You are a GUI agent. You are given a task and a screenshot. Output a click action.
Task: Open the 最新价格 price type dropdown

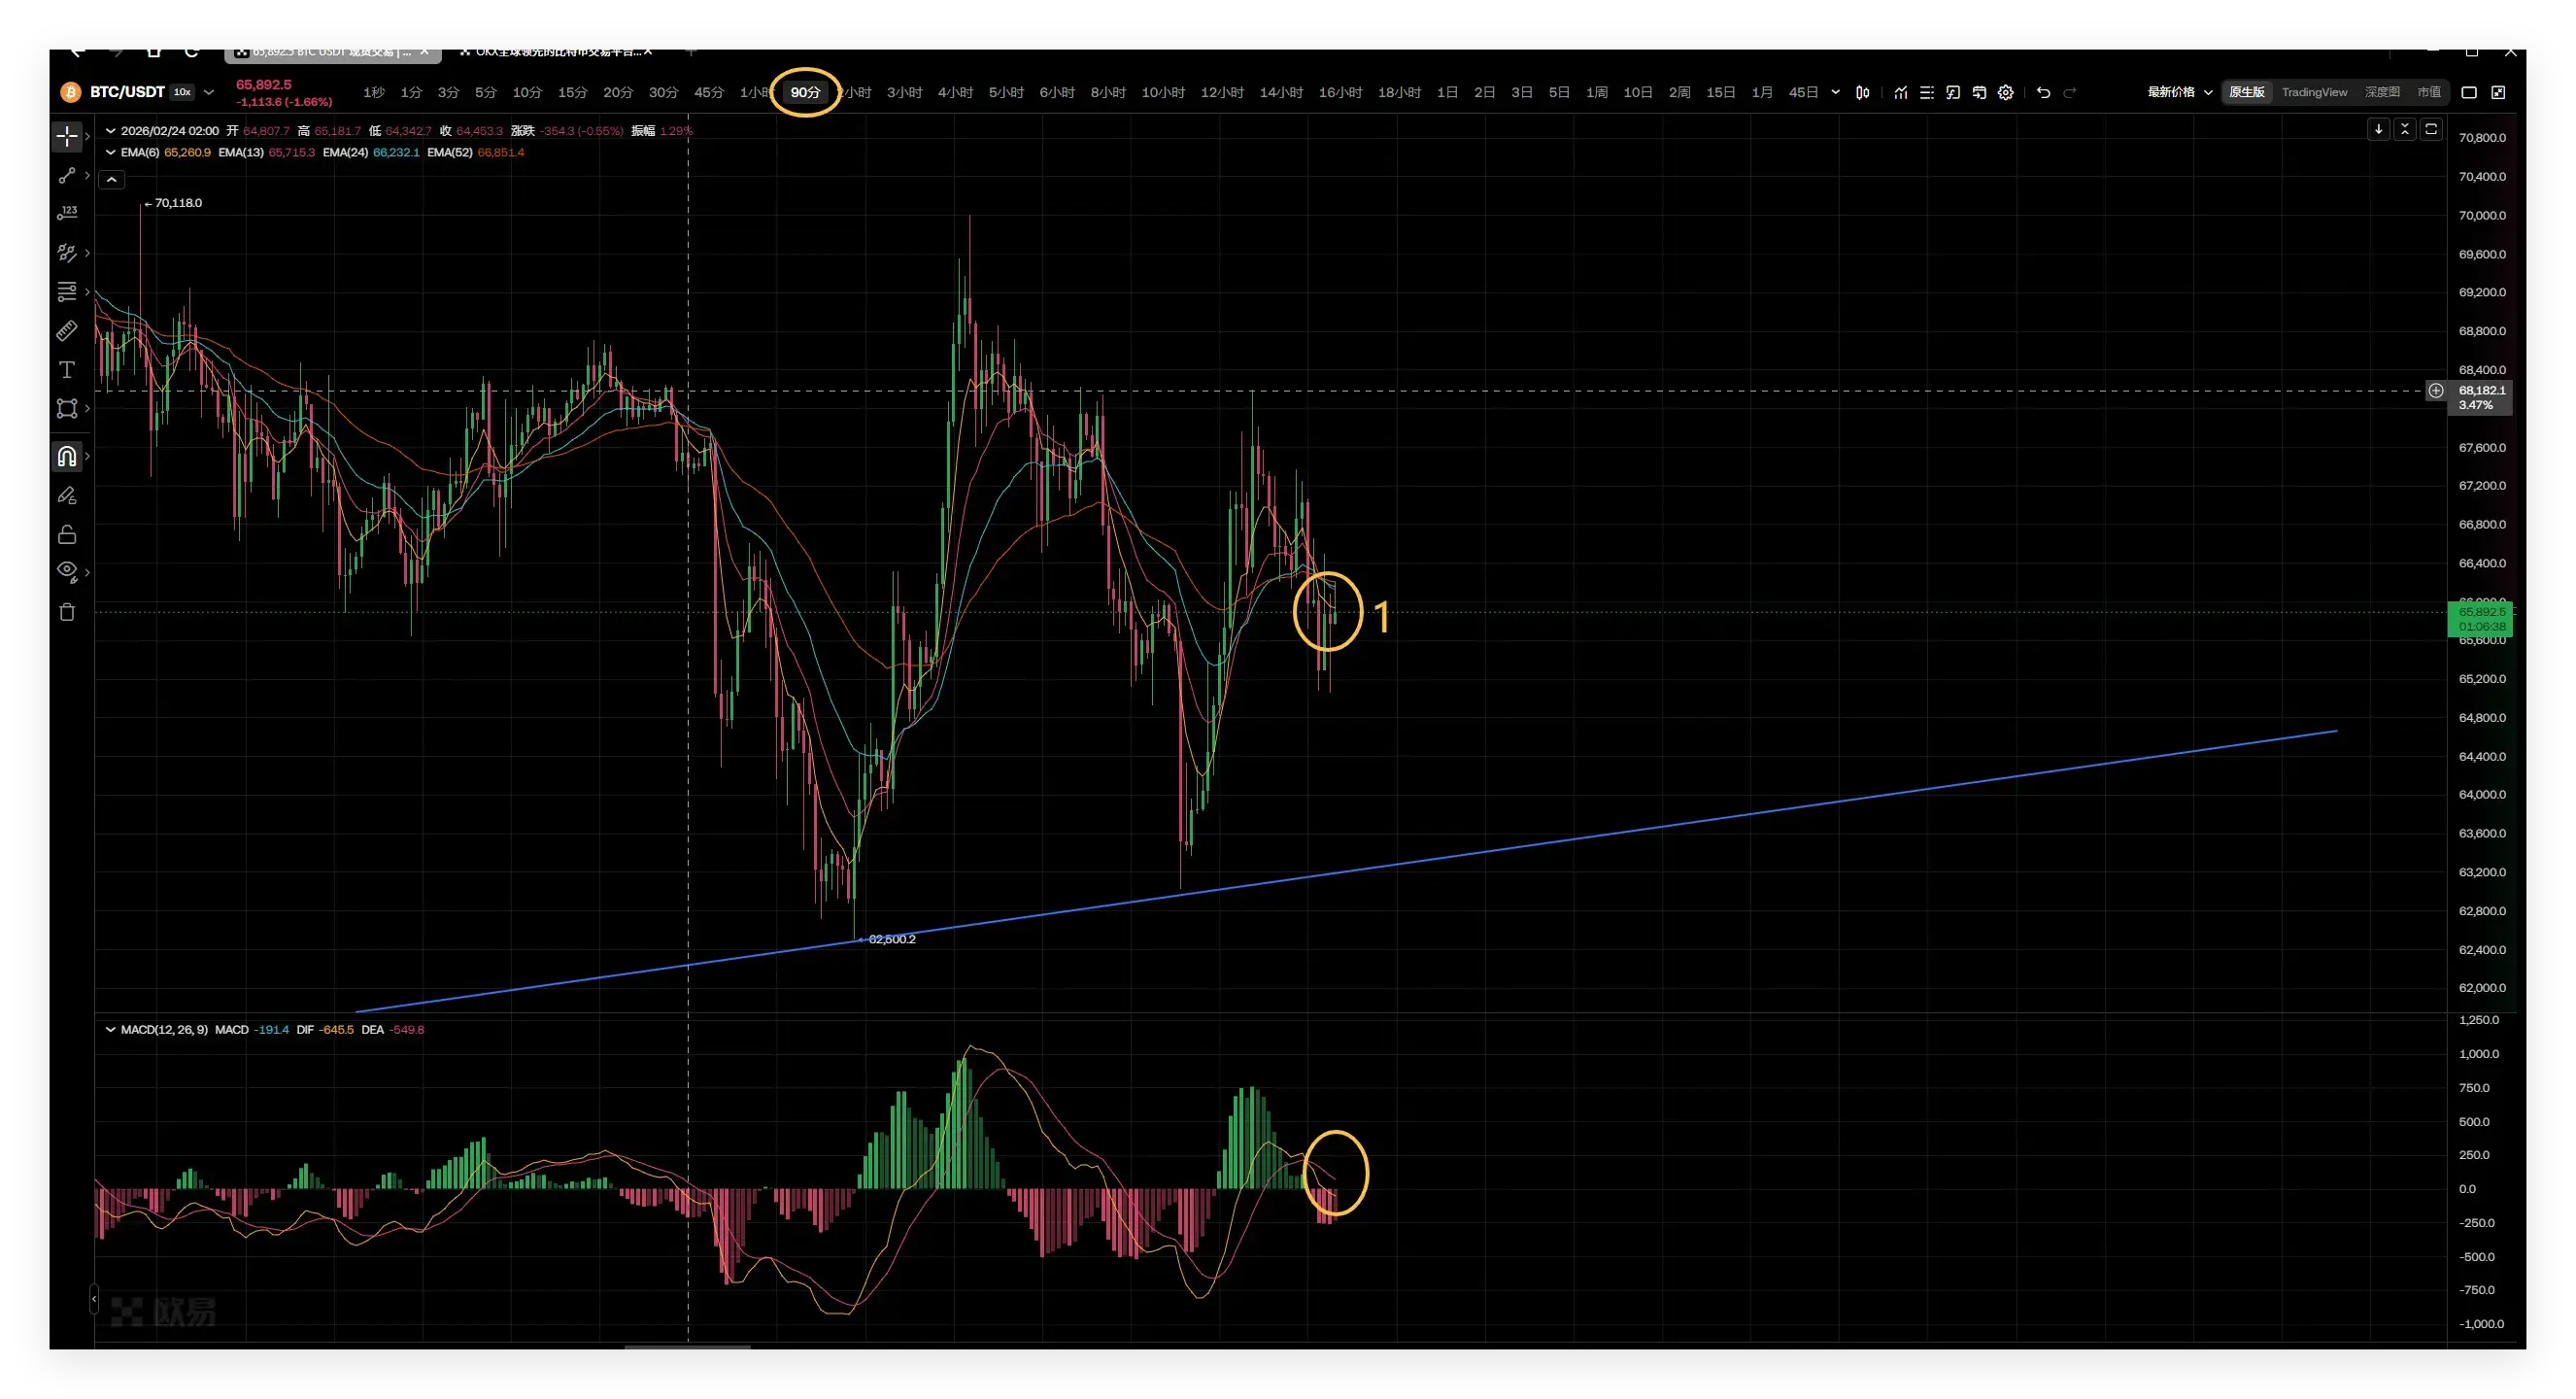pyautogui.click(x=2180, y=92)
